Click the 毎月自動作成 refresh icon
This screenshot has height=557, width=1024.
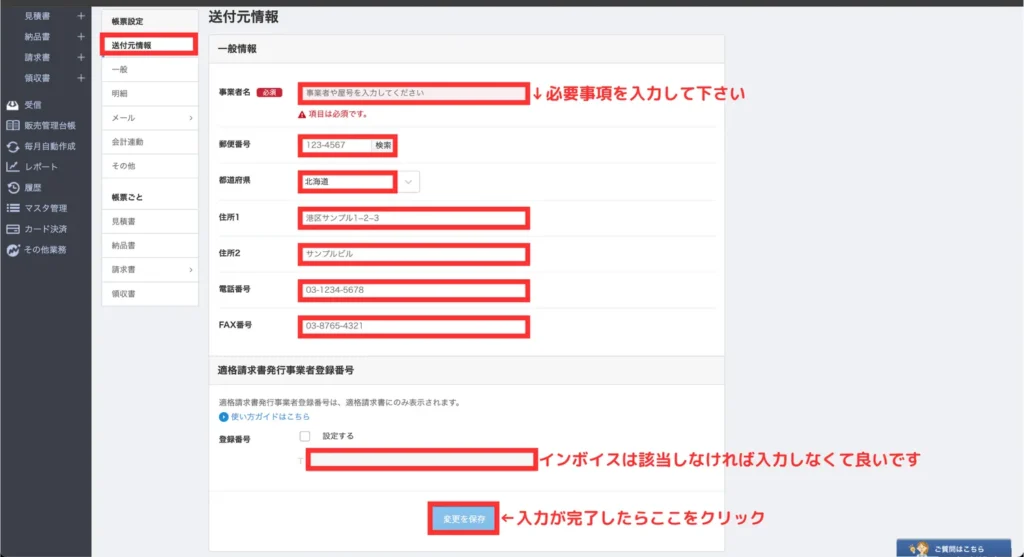(13, 146)
